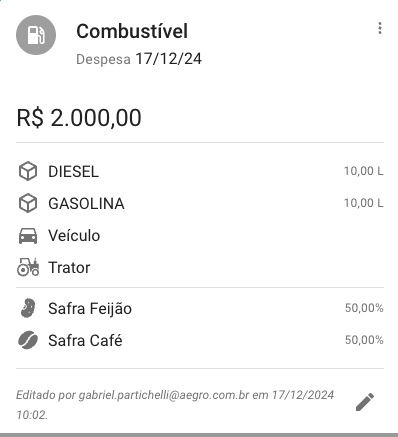398x437 pixels.
Task: Click the coffee bean icon for Safra Café
Action: (28, 340)
